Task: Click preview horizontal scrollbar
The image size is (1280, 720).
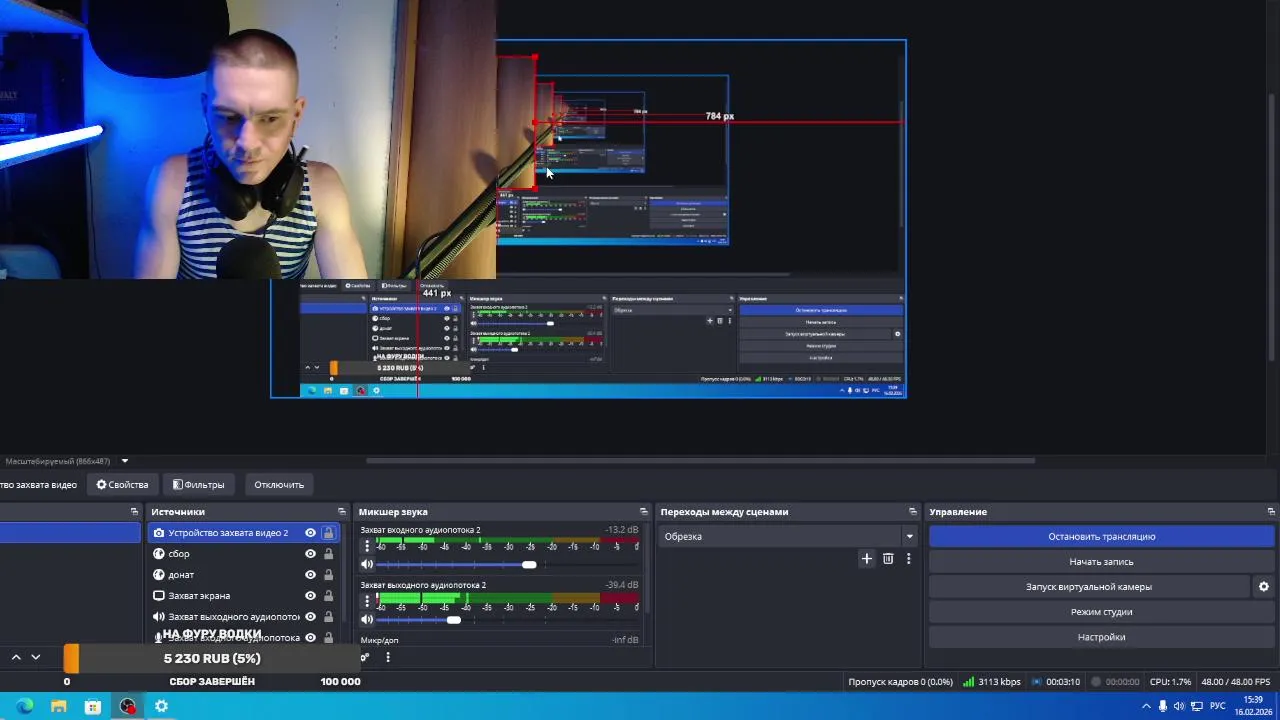Action: click(x=700, y=461)
